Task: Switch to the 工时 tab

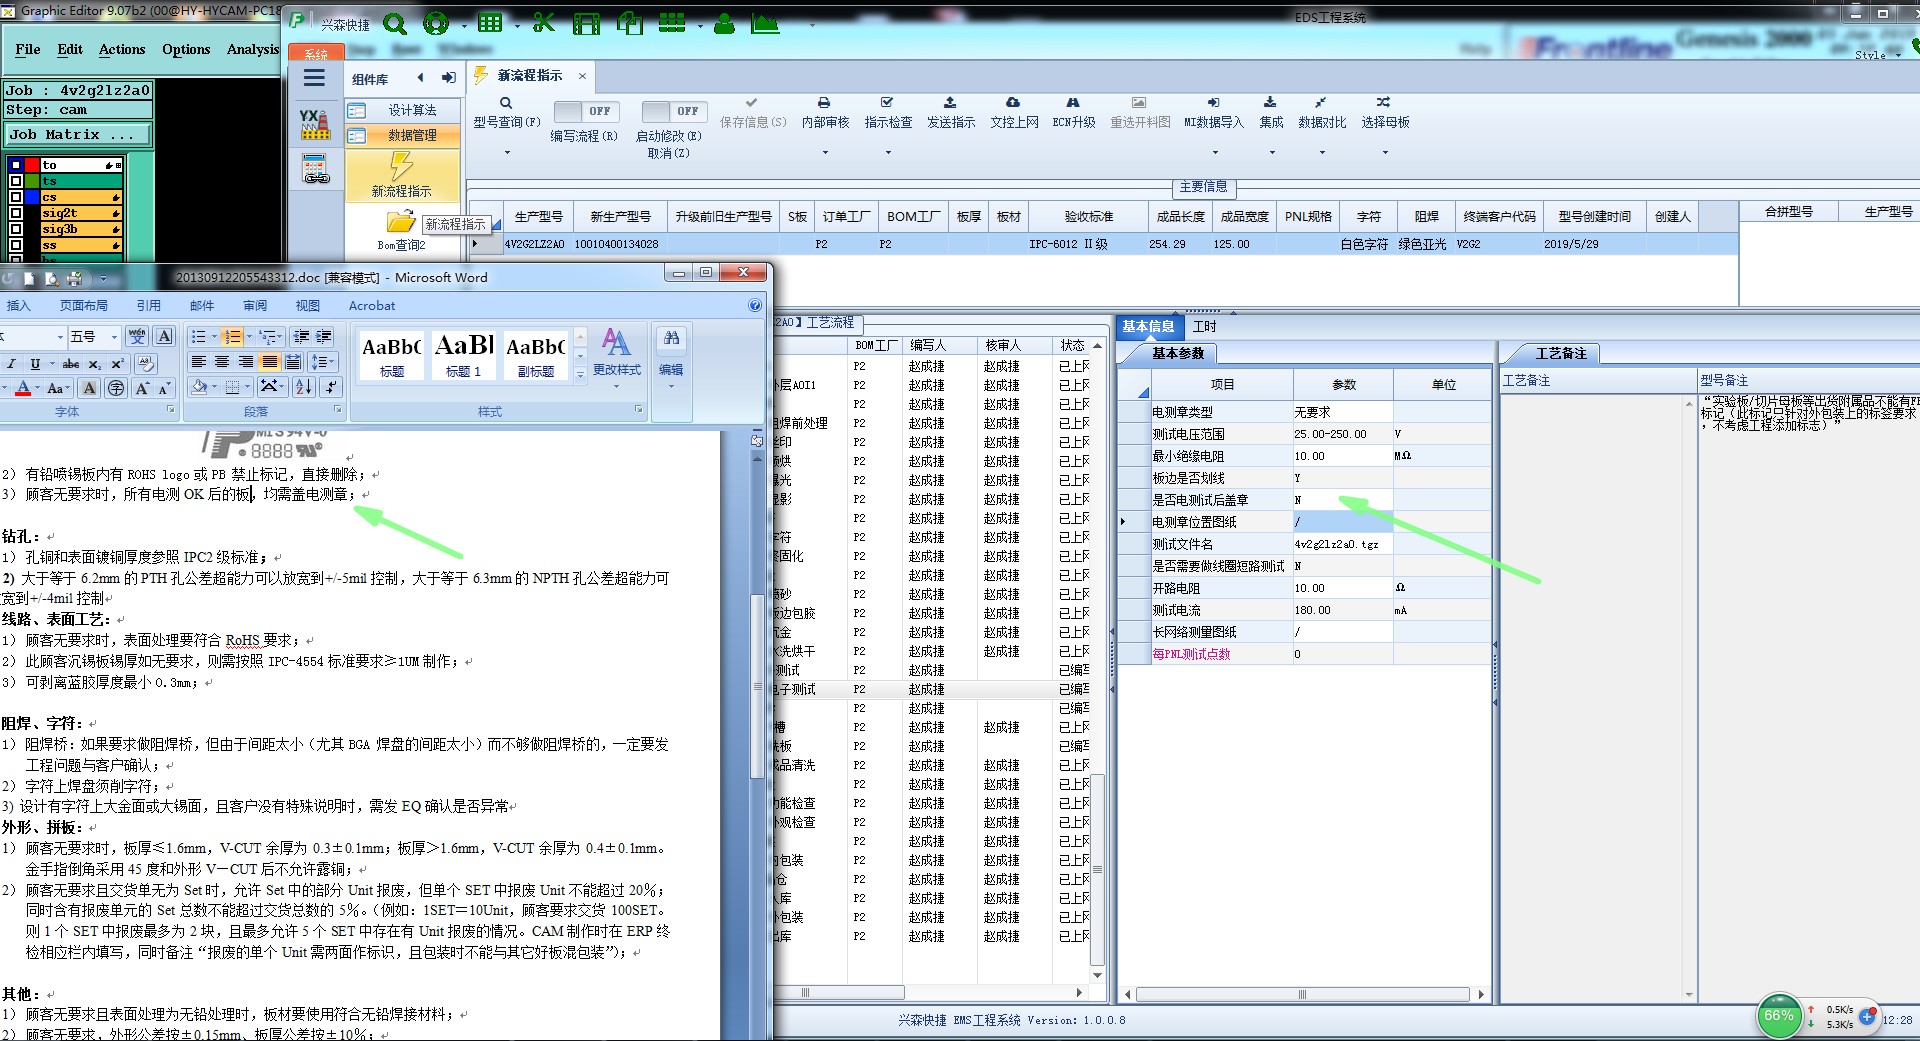Action: coord(1205,327)
